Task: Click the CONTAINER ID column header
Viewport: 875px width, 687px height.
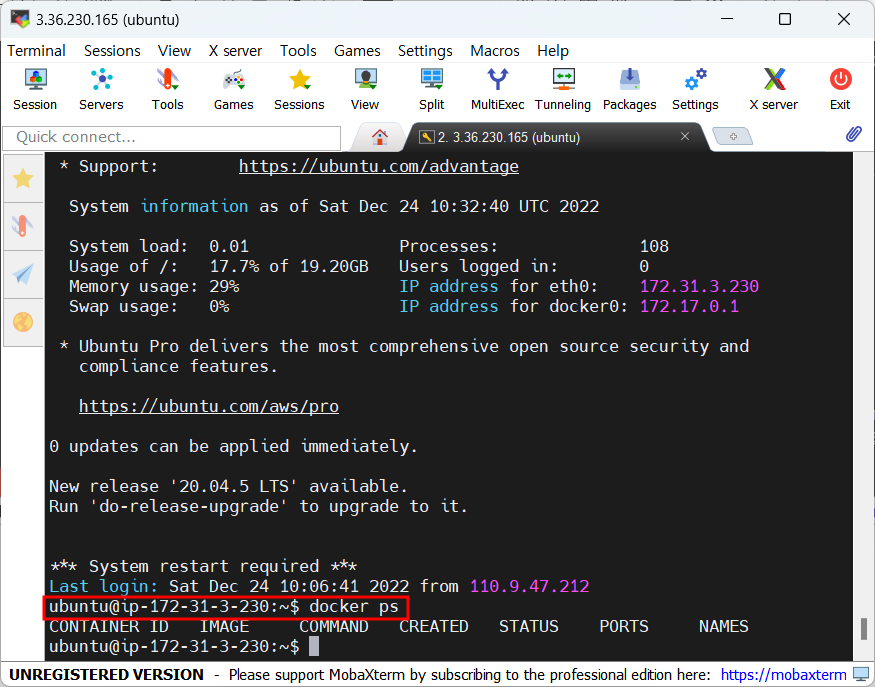Action: 109,626
